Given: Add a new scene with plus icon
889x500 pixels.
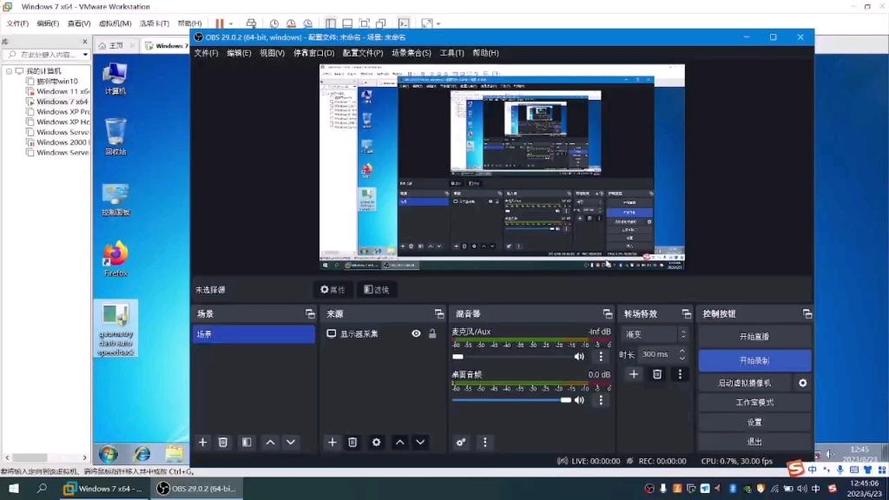Looking at the screenshot, I should click(202, 442).
